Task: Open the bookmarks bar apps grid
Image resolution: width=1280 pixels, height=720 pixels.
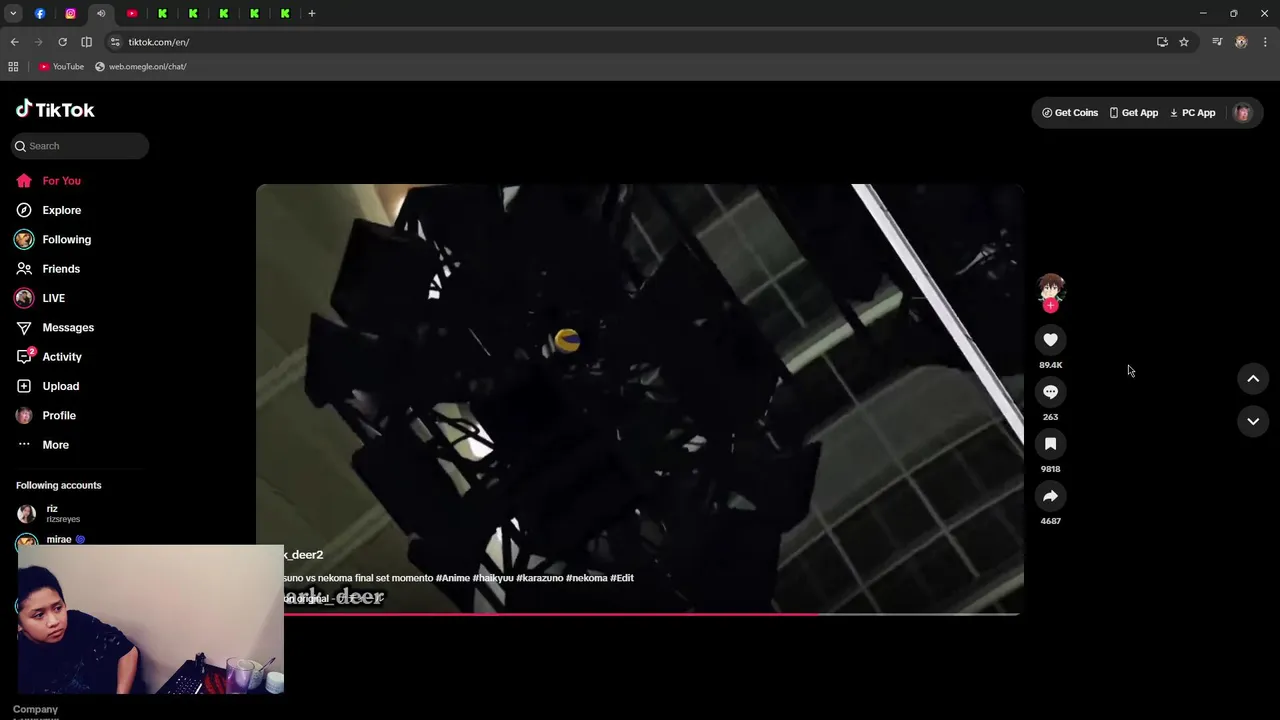Action: pyautogui.click(x=13, y=67)
